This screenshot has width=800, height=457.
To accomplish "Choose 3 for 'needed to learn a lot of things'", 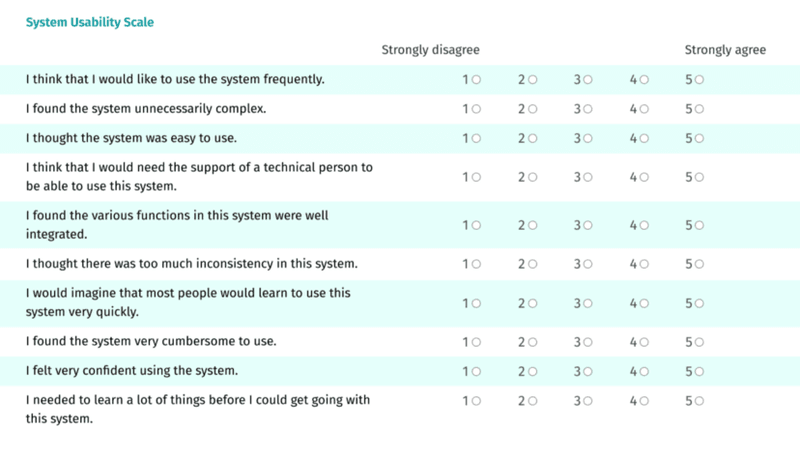I will 588,401.
